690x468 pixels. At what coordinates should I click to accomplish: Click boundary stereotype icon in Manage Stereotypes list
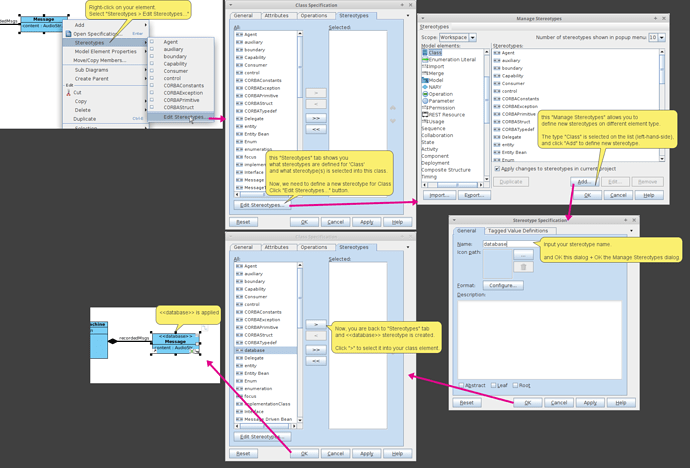(x=497, y=68)
